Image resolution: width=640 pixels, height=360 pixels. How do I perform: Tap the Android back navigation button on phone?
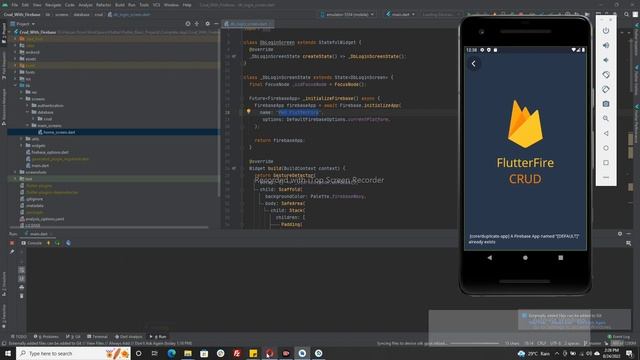coord(489,258)
